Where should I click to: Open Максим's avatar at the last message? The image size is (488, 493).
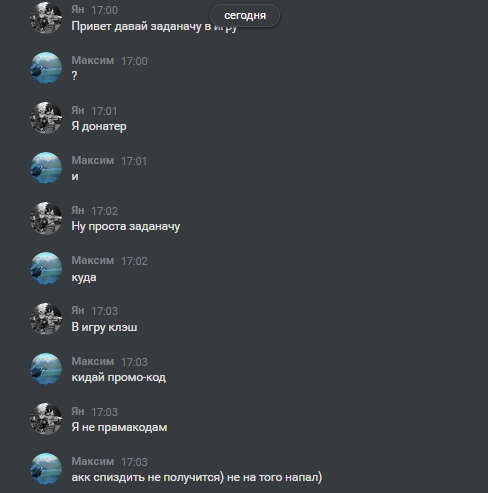click(46, 469)
